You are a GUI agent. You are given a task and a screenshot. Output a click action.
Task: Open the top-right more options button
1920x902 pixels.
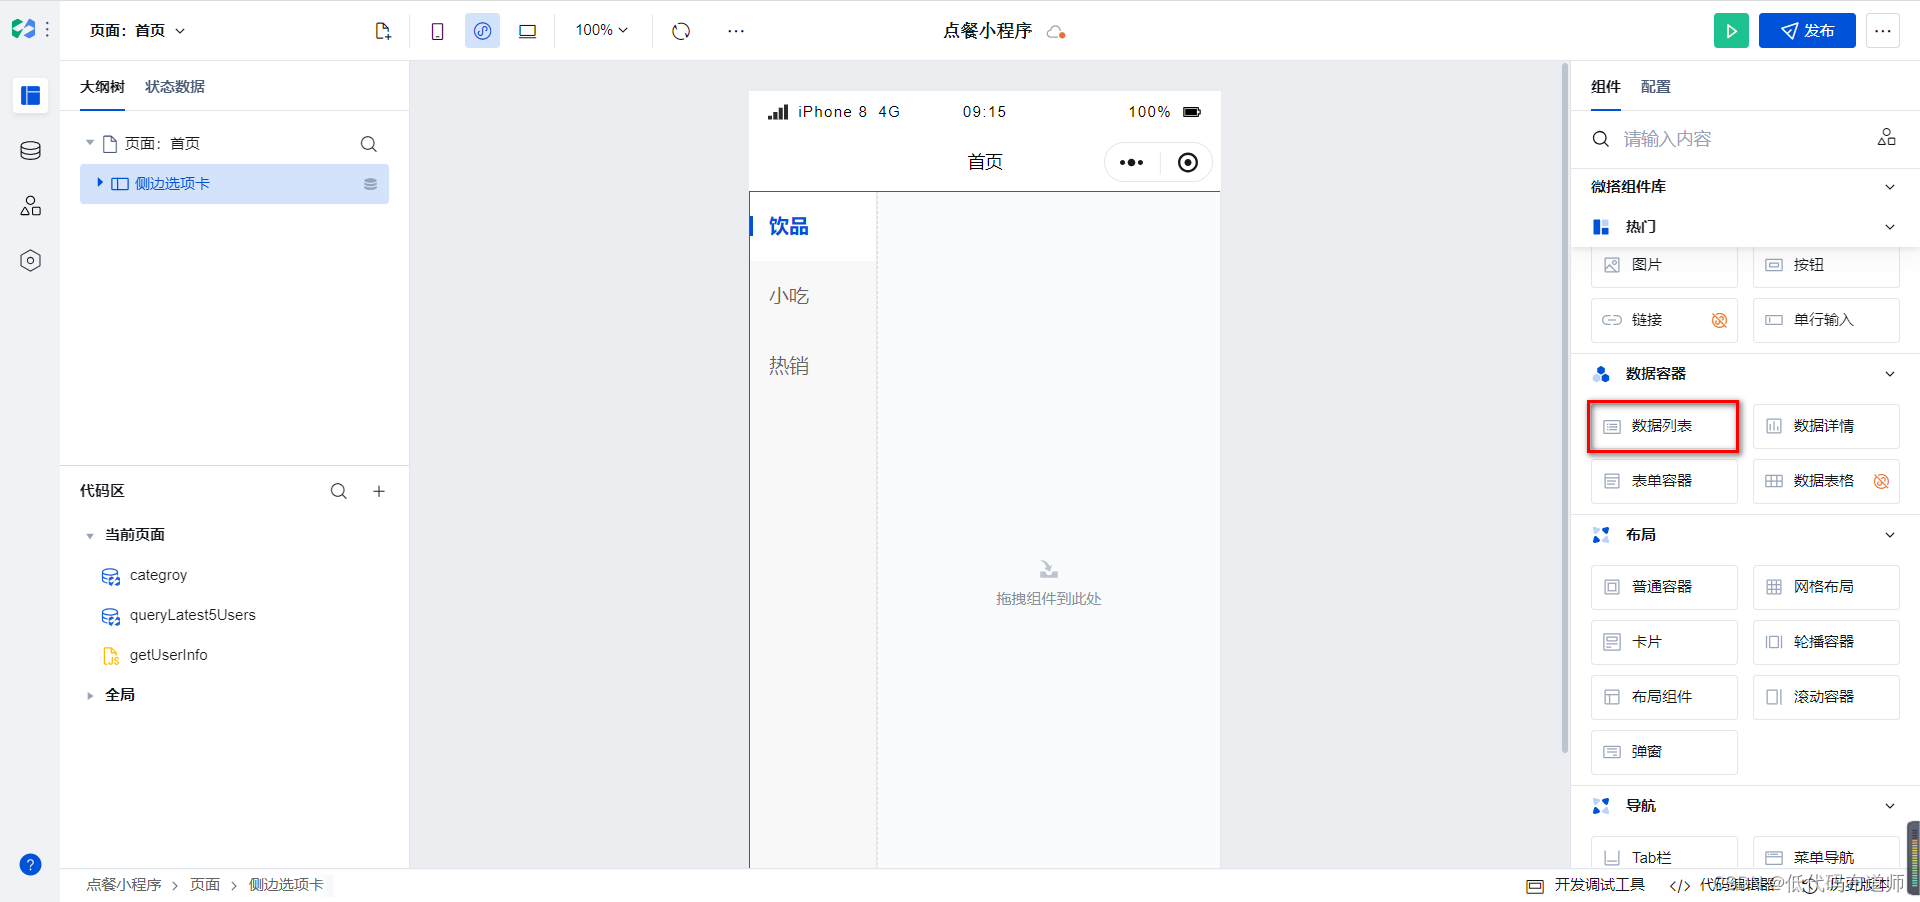pos(1883,31)
